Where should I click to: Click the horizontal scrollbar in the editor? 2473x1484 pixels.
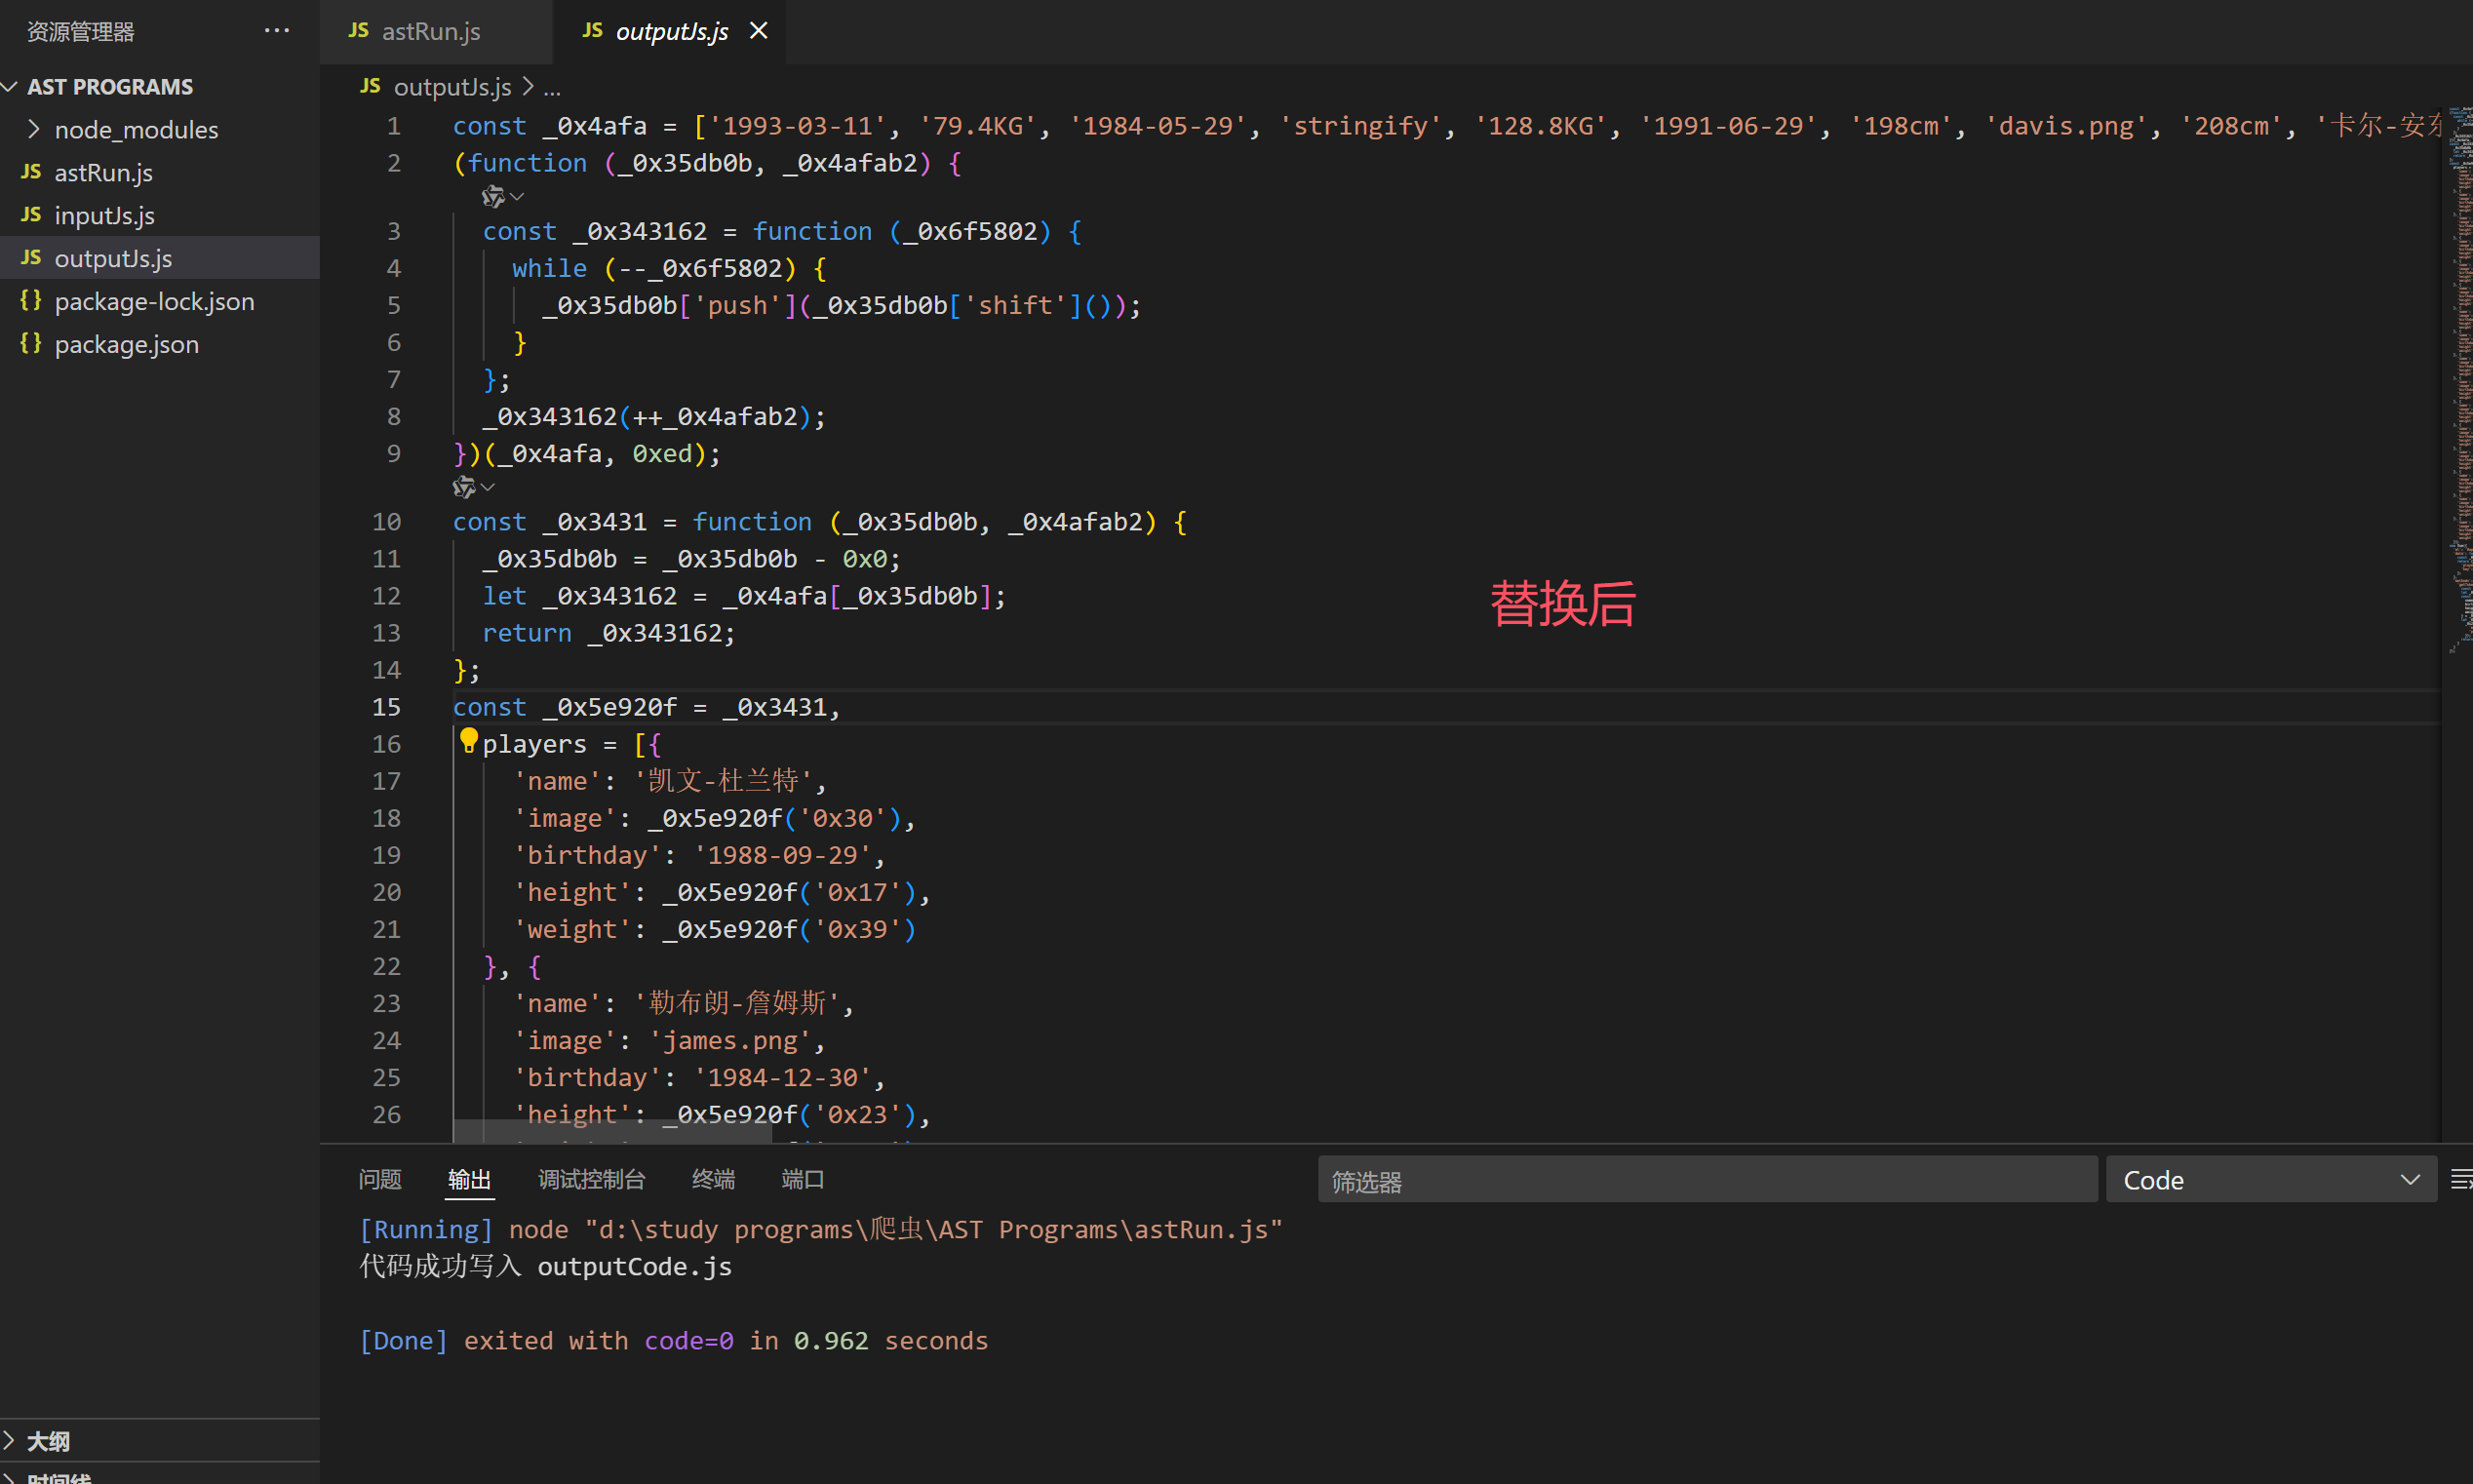pos(612,1132)
